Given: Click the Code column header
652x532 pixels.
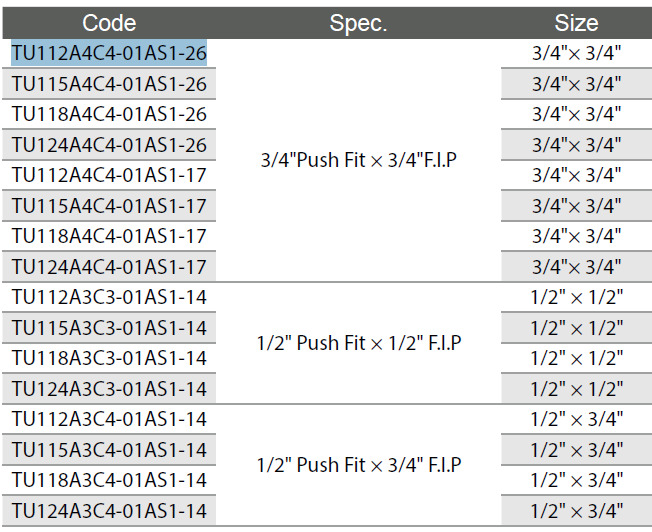Looking at the screenshot, I should [x=109, y=23].
